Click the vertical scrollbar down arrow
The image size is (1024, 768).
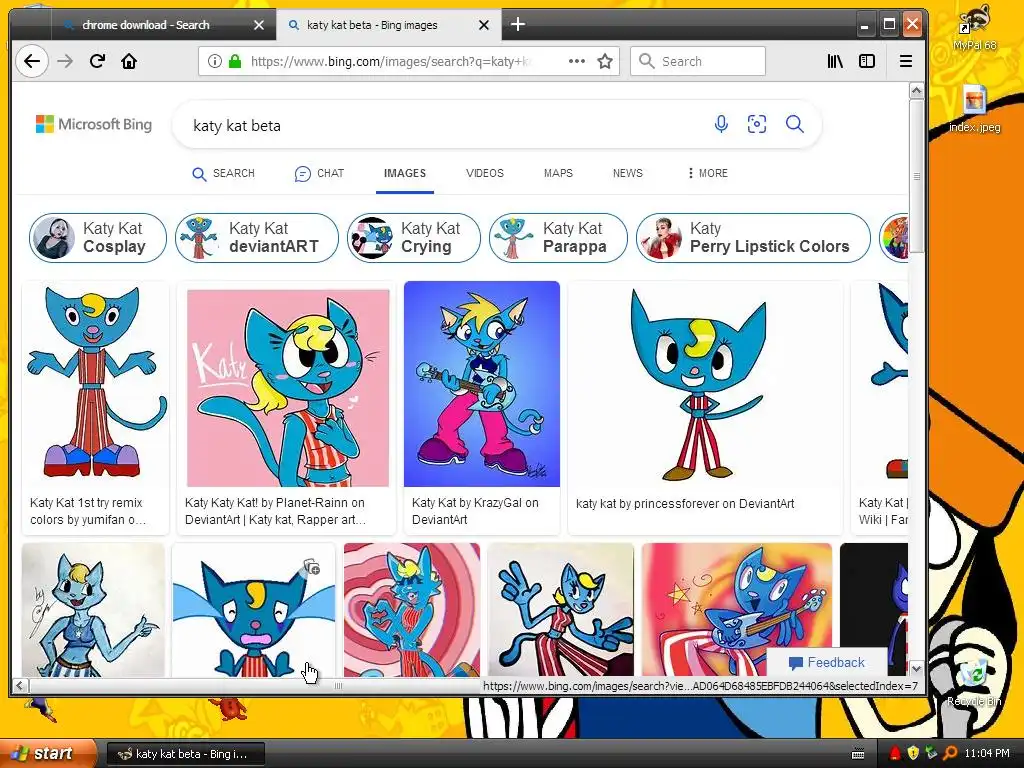click(916, 668)
